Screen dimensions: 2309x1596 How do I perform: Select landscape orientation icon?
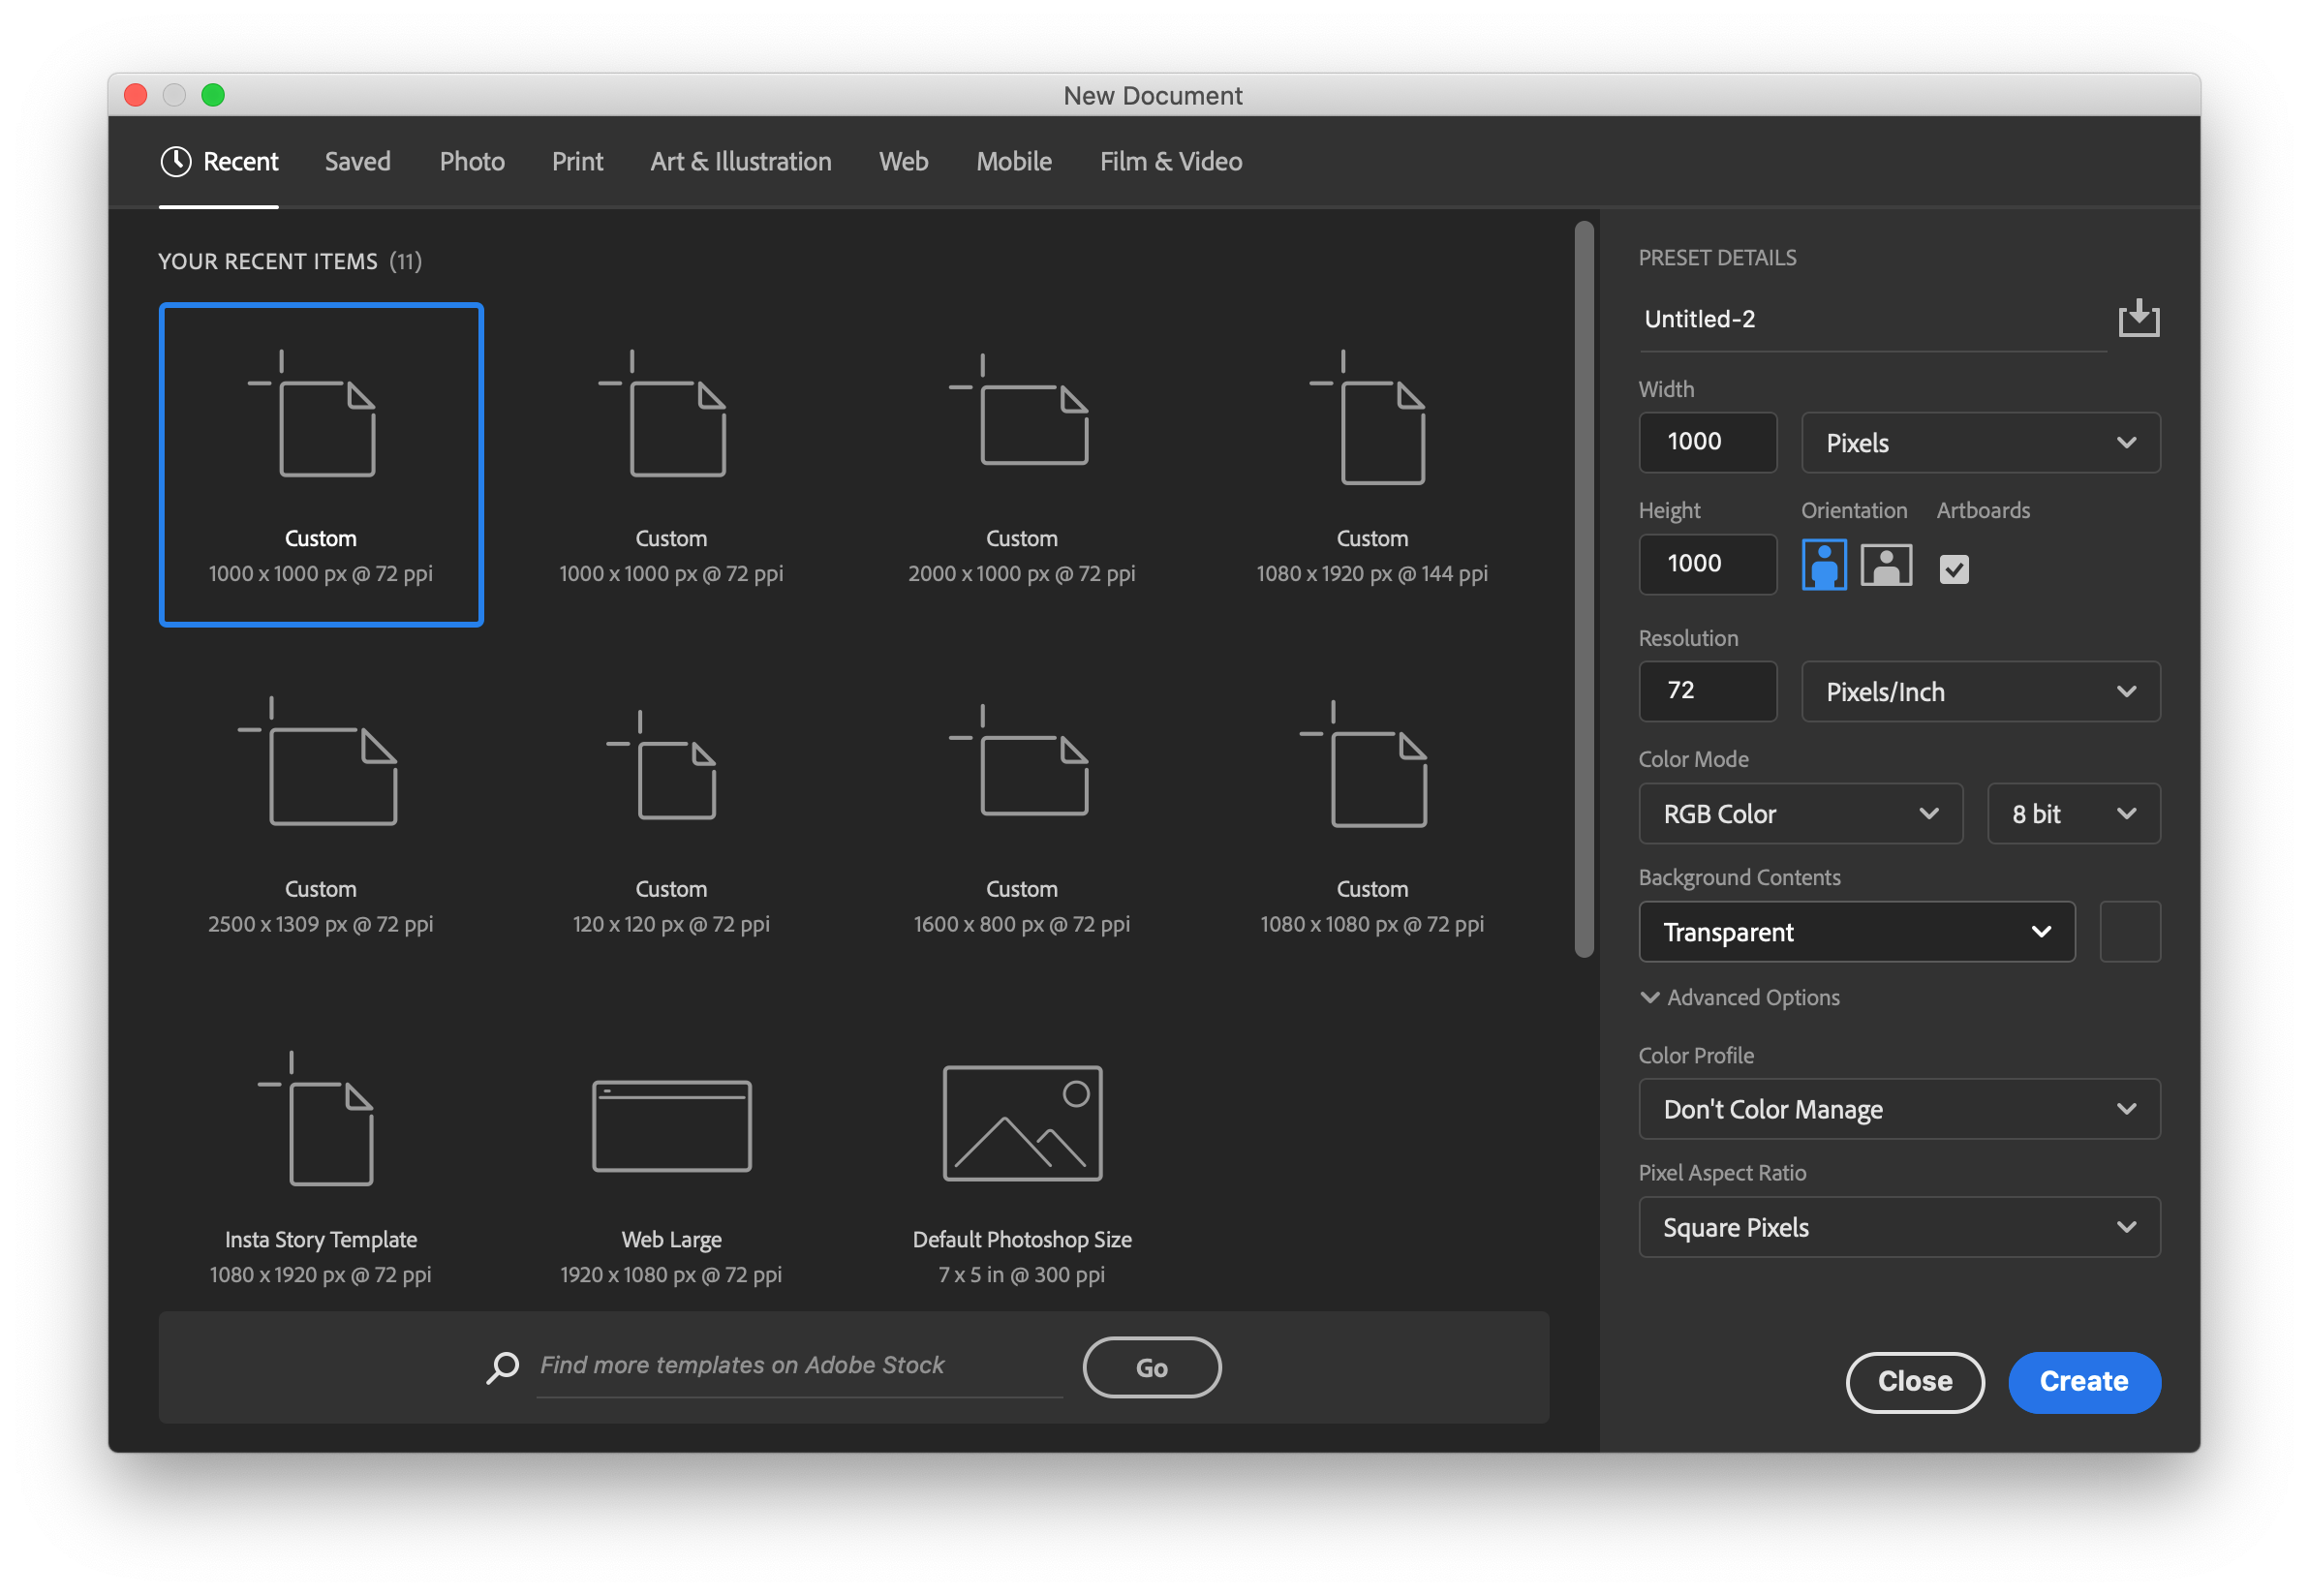click(x=1886, y=565)
